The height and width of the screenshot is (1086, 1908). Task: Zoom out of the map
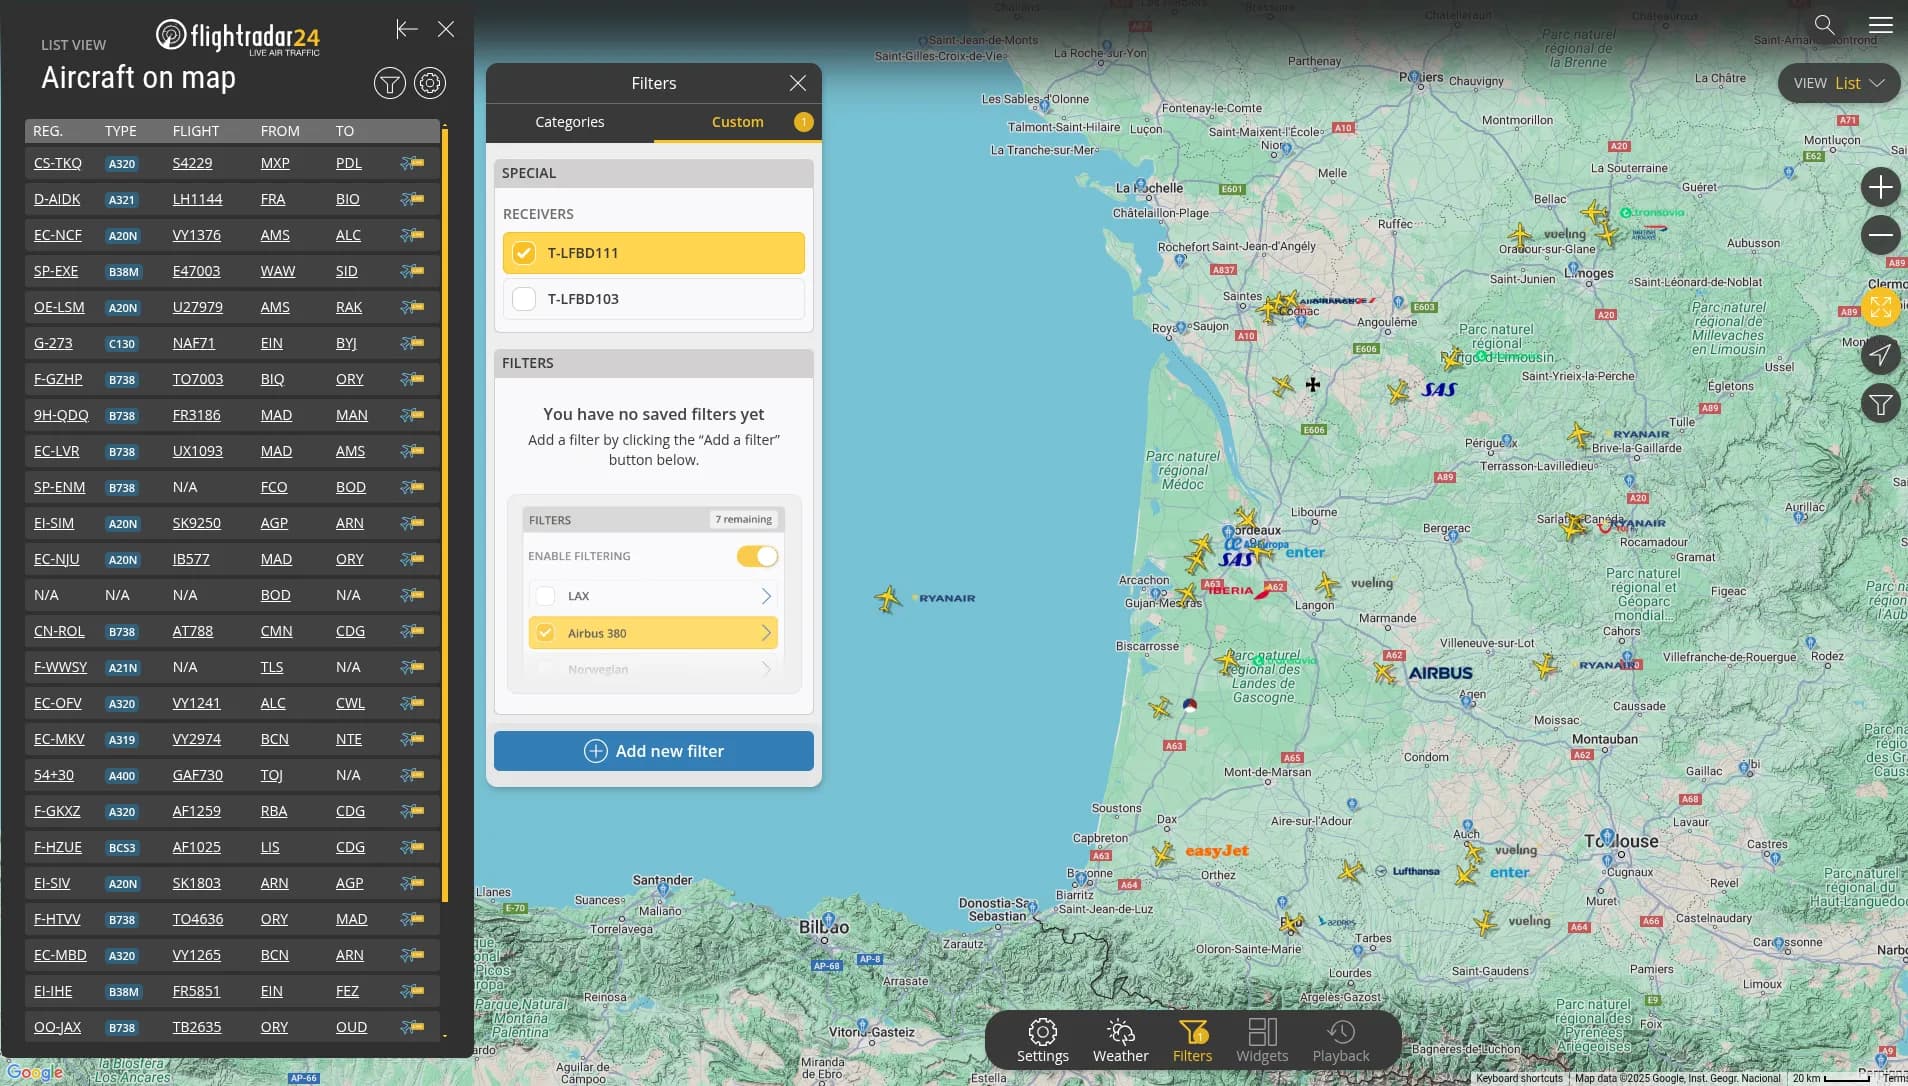(x=1881, y=236)
